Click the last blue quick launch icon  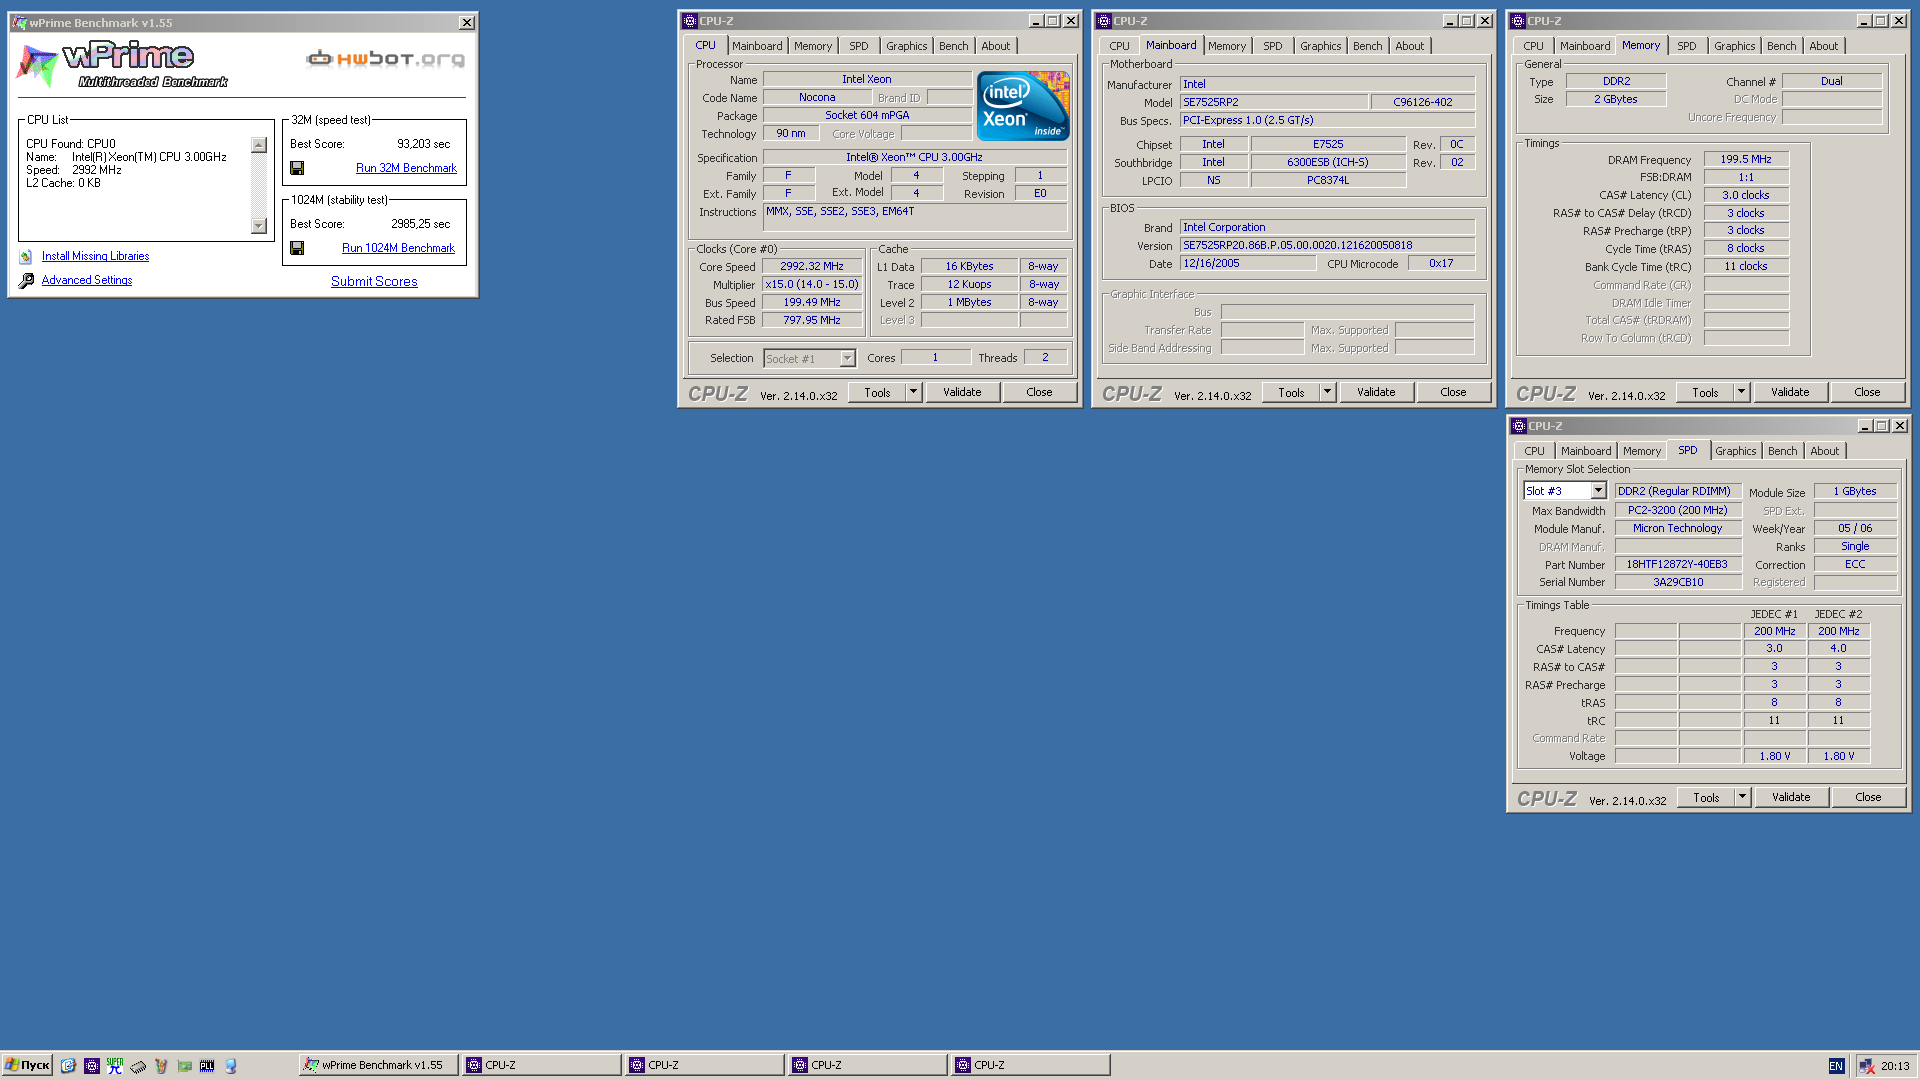coord(231,1066)
